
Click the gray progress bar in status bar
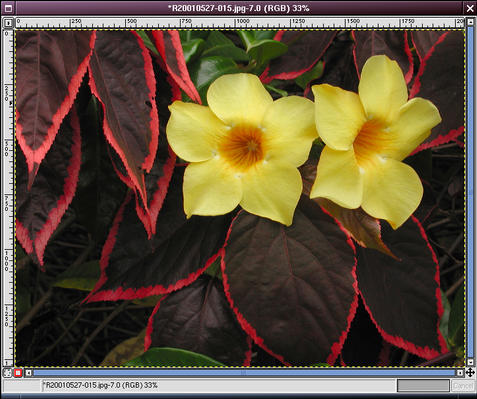pos(423,386)
